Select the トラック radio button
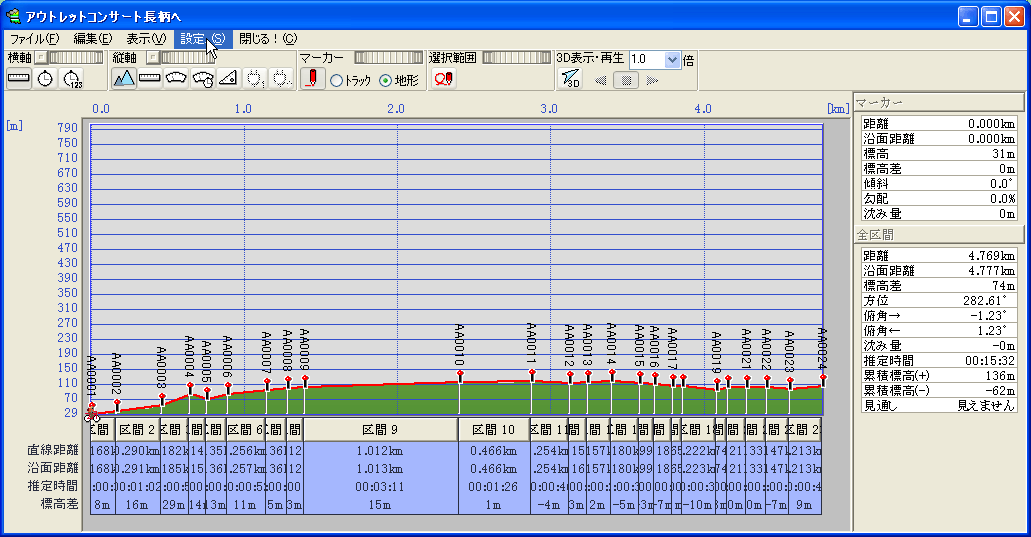Image resolution: width=1031 pixels, height=537 pixels. [337, 81]
